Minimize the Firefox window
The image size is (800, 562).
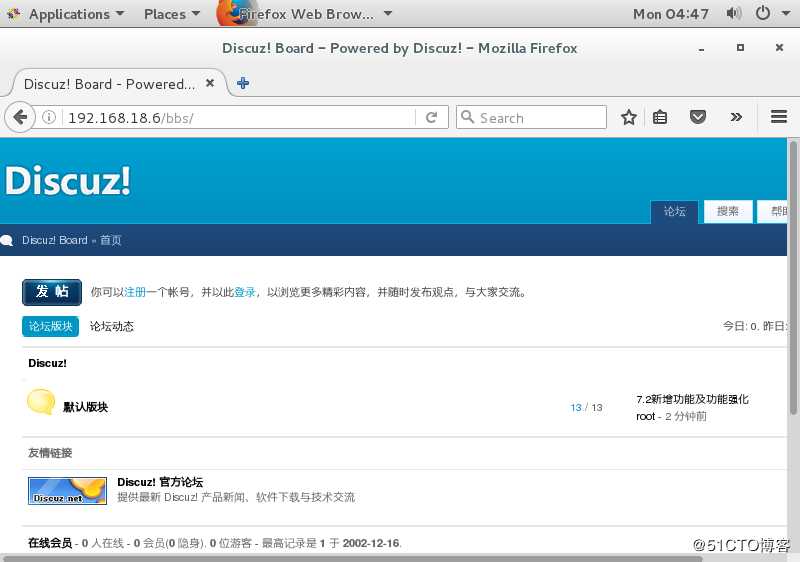(x=702, y=49)
